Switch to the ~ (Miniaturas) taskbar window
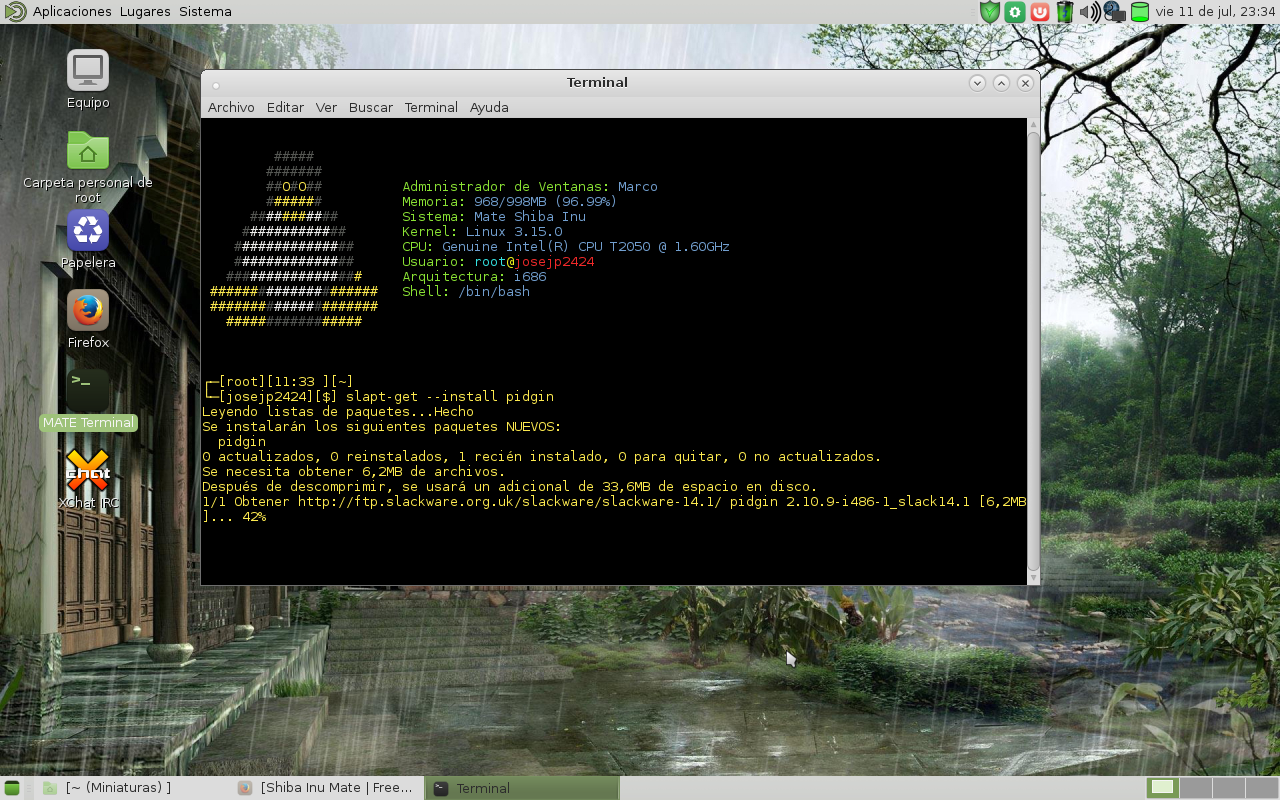The width and height of the screenshot is (1280, 800). pyautogui.click(x=130, y=788)
